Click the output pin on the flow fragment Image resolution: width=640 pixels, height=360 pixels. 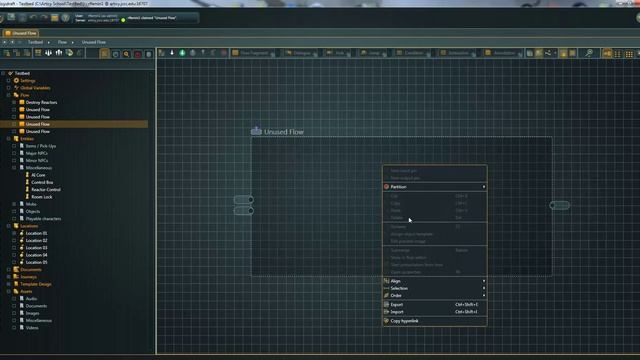(x=560, y=205)
